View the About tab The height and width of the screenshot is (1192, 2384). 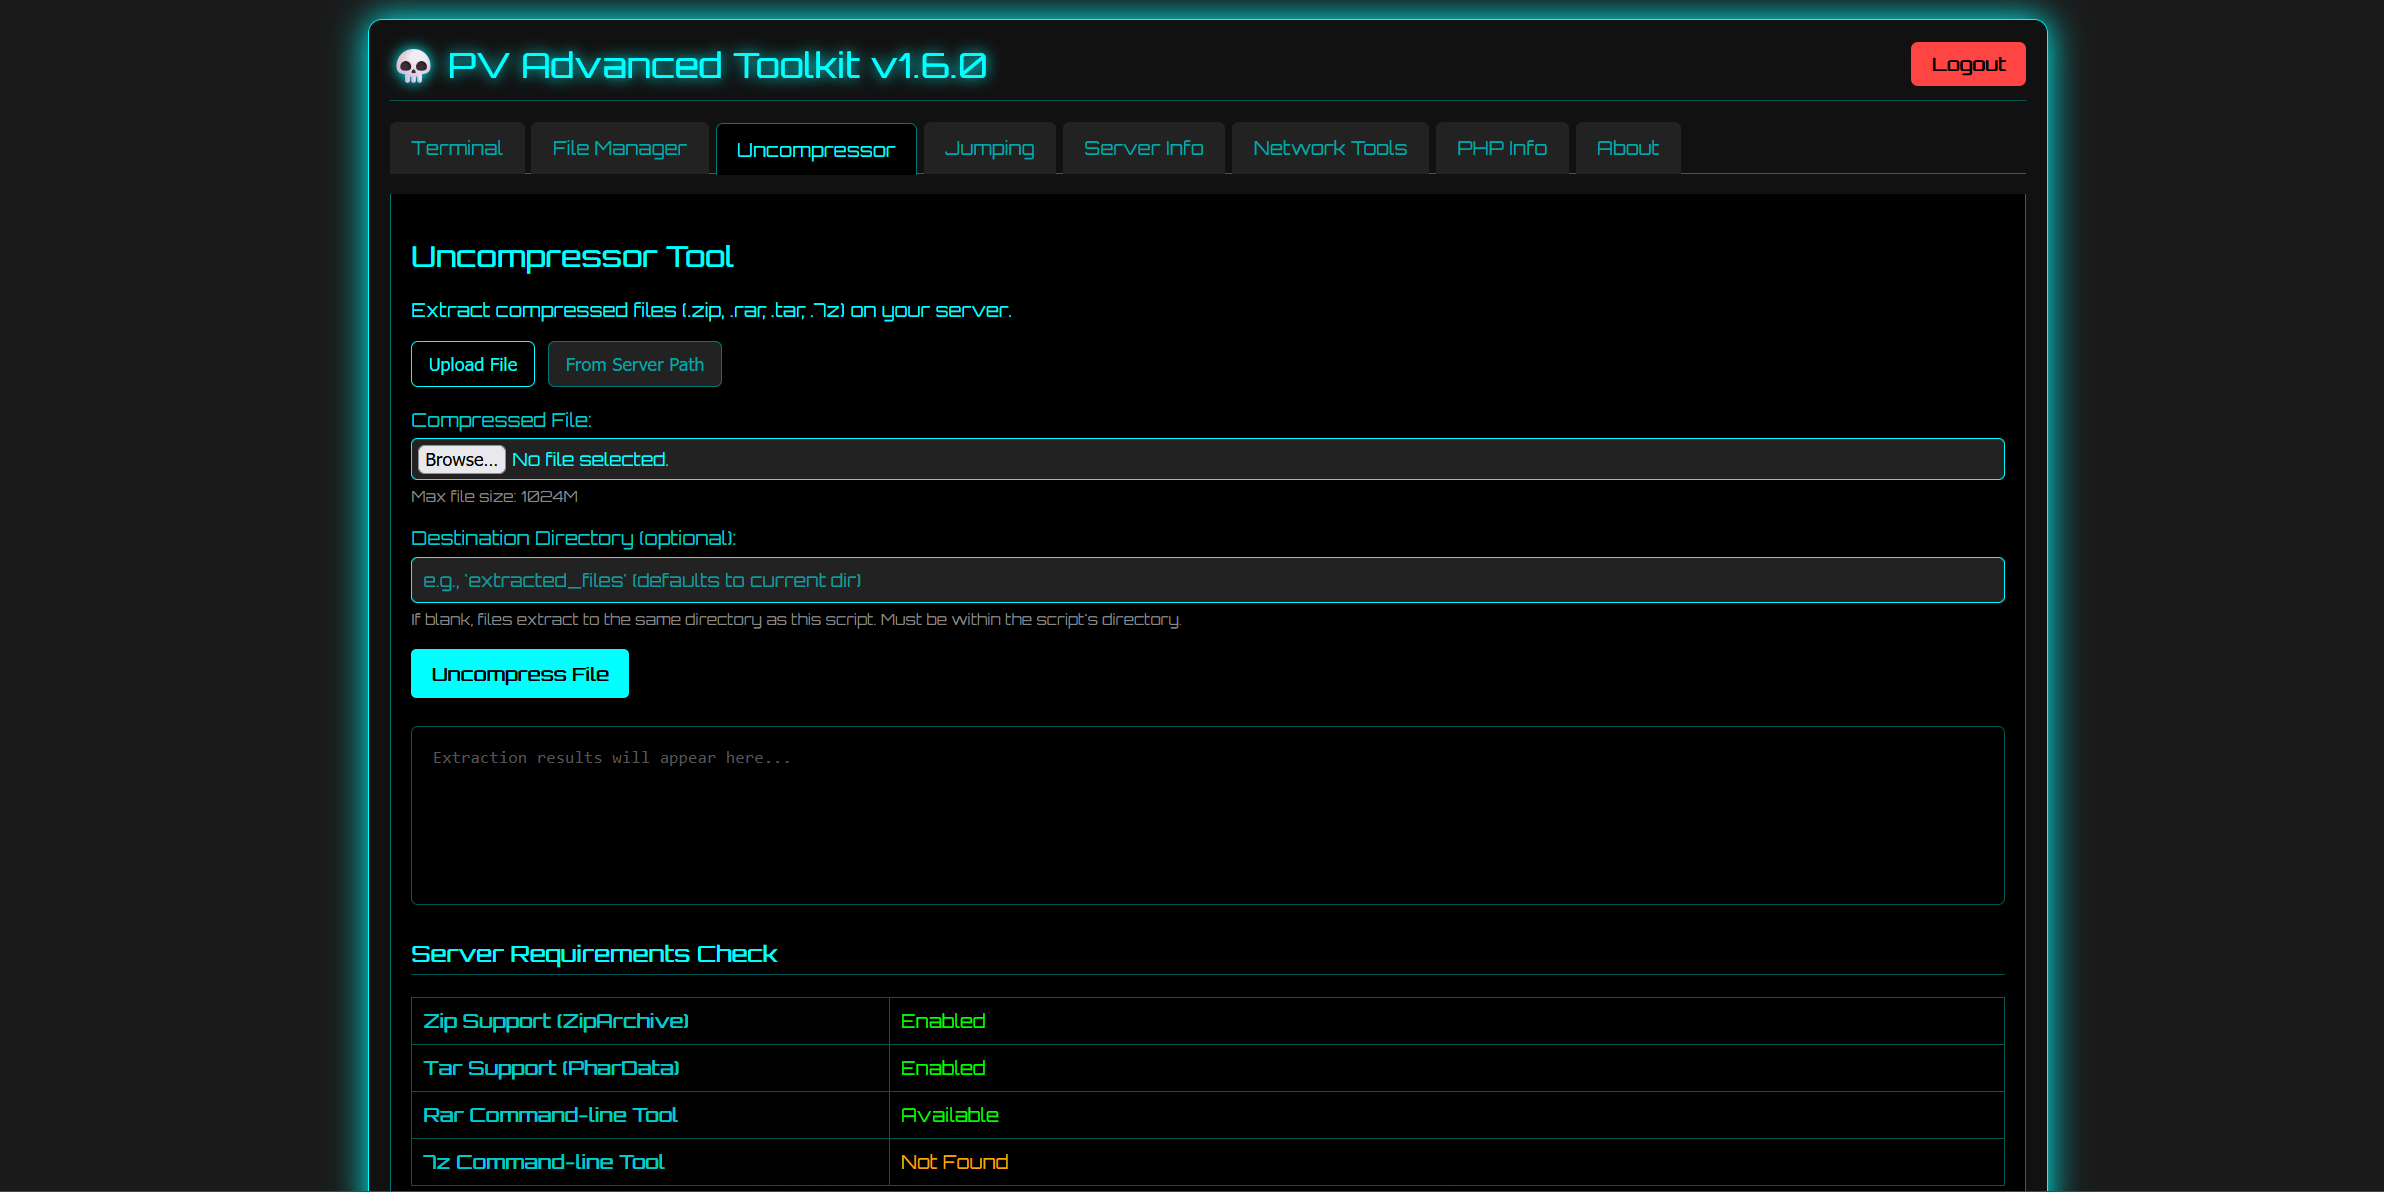click(1627, 148)
